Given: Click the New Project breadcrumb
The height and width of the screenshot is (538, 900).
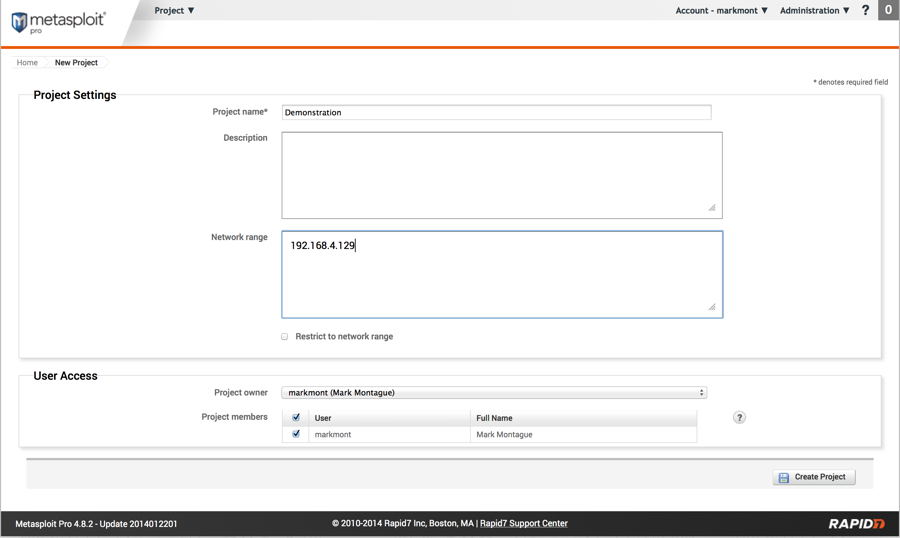Looking at the screenshot, I should point(76,63).
